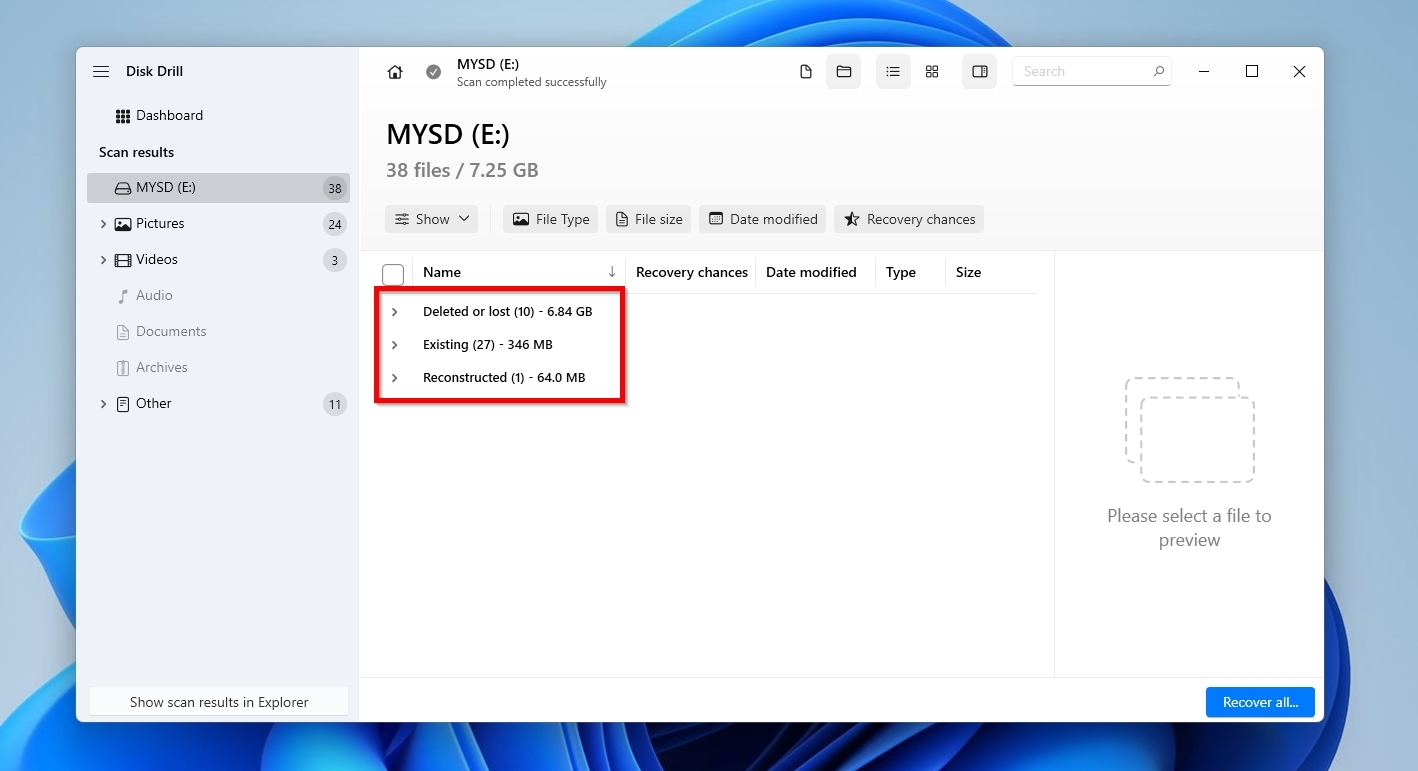The width and height of the screenshot is (1418, 771).
Task: Maximize the Disk Drill window
Action: point(1251,71)
